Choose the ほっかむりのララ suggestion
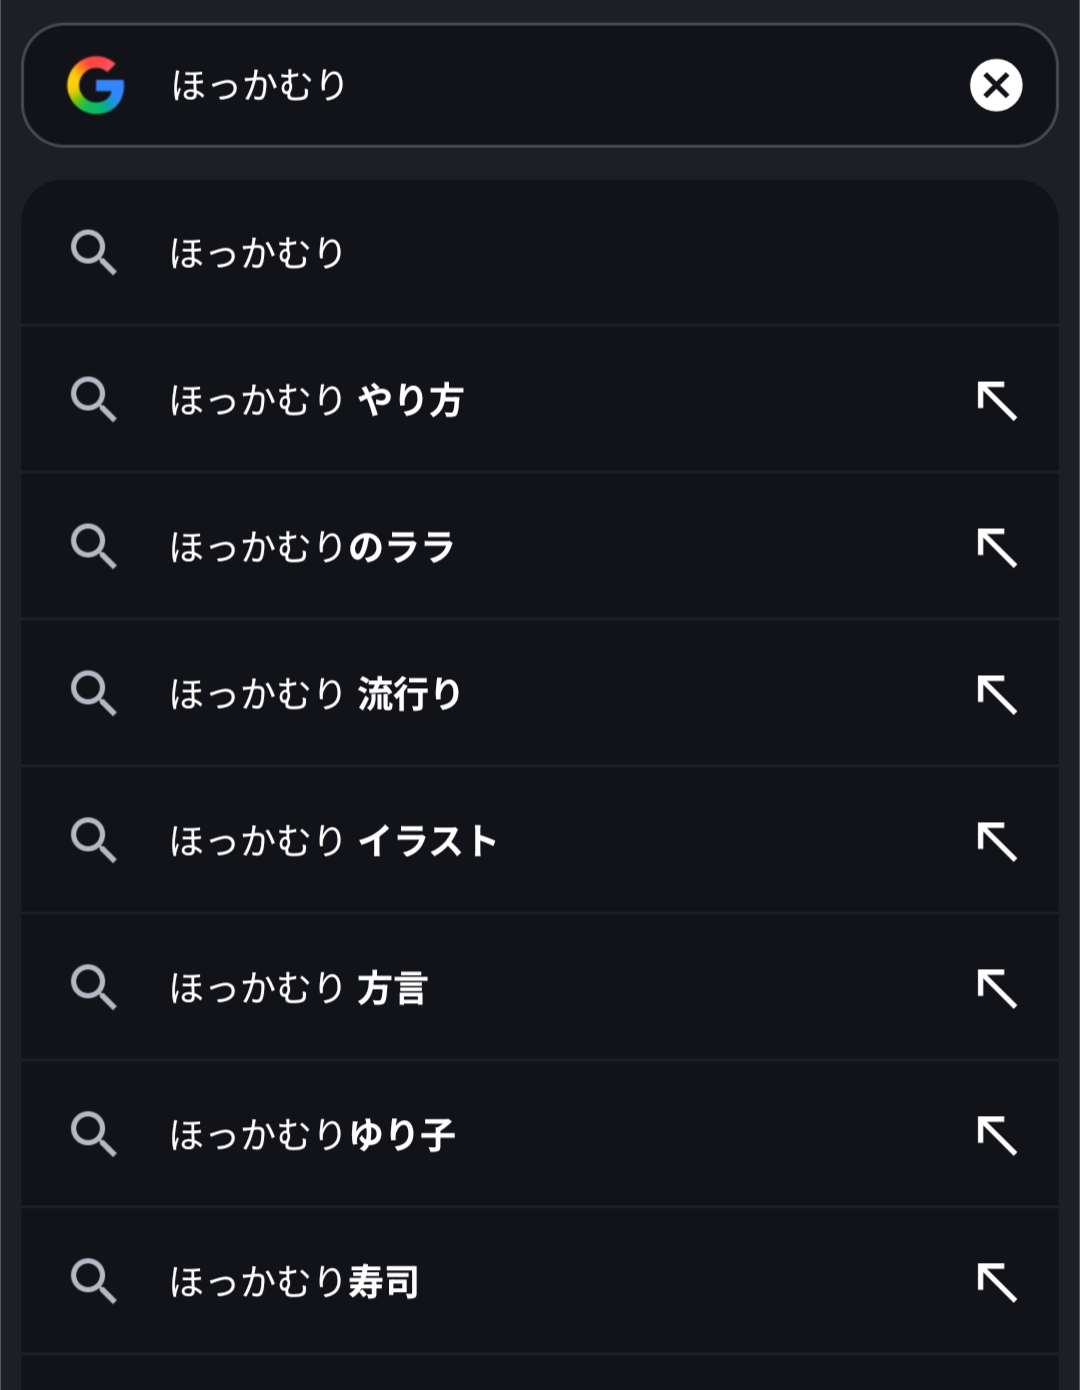This screenshot has width=1080, height=1390. click(312, 547)
